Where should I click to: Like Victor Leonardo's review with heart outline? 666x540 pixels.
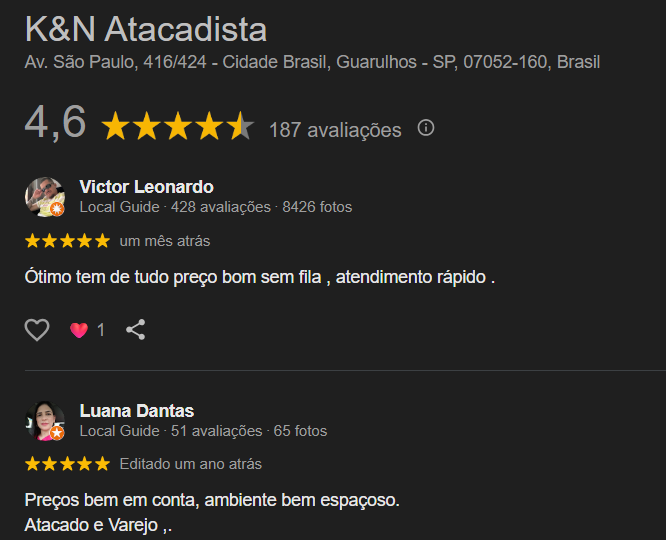[x=37, y=330]
